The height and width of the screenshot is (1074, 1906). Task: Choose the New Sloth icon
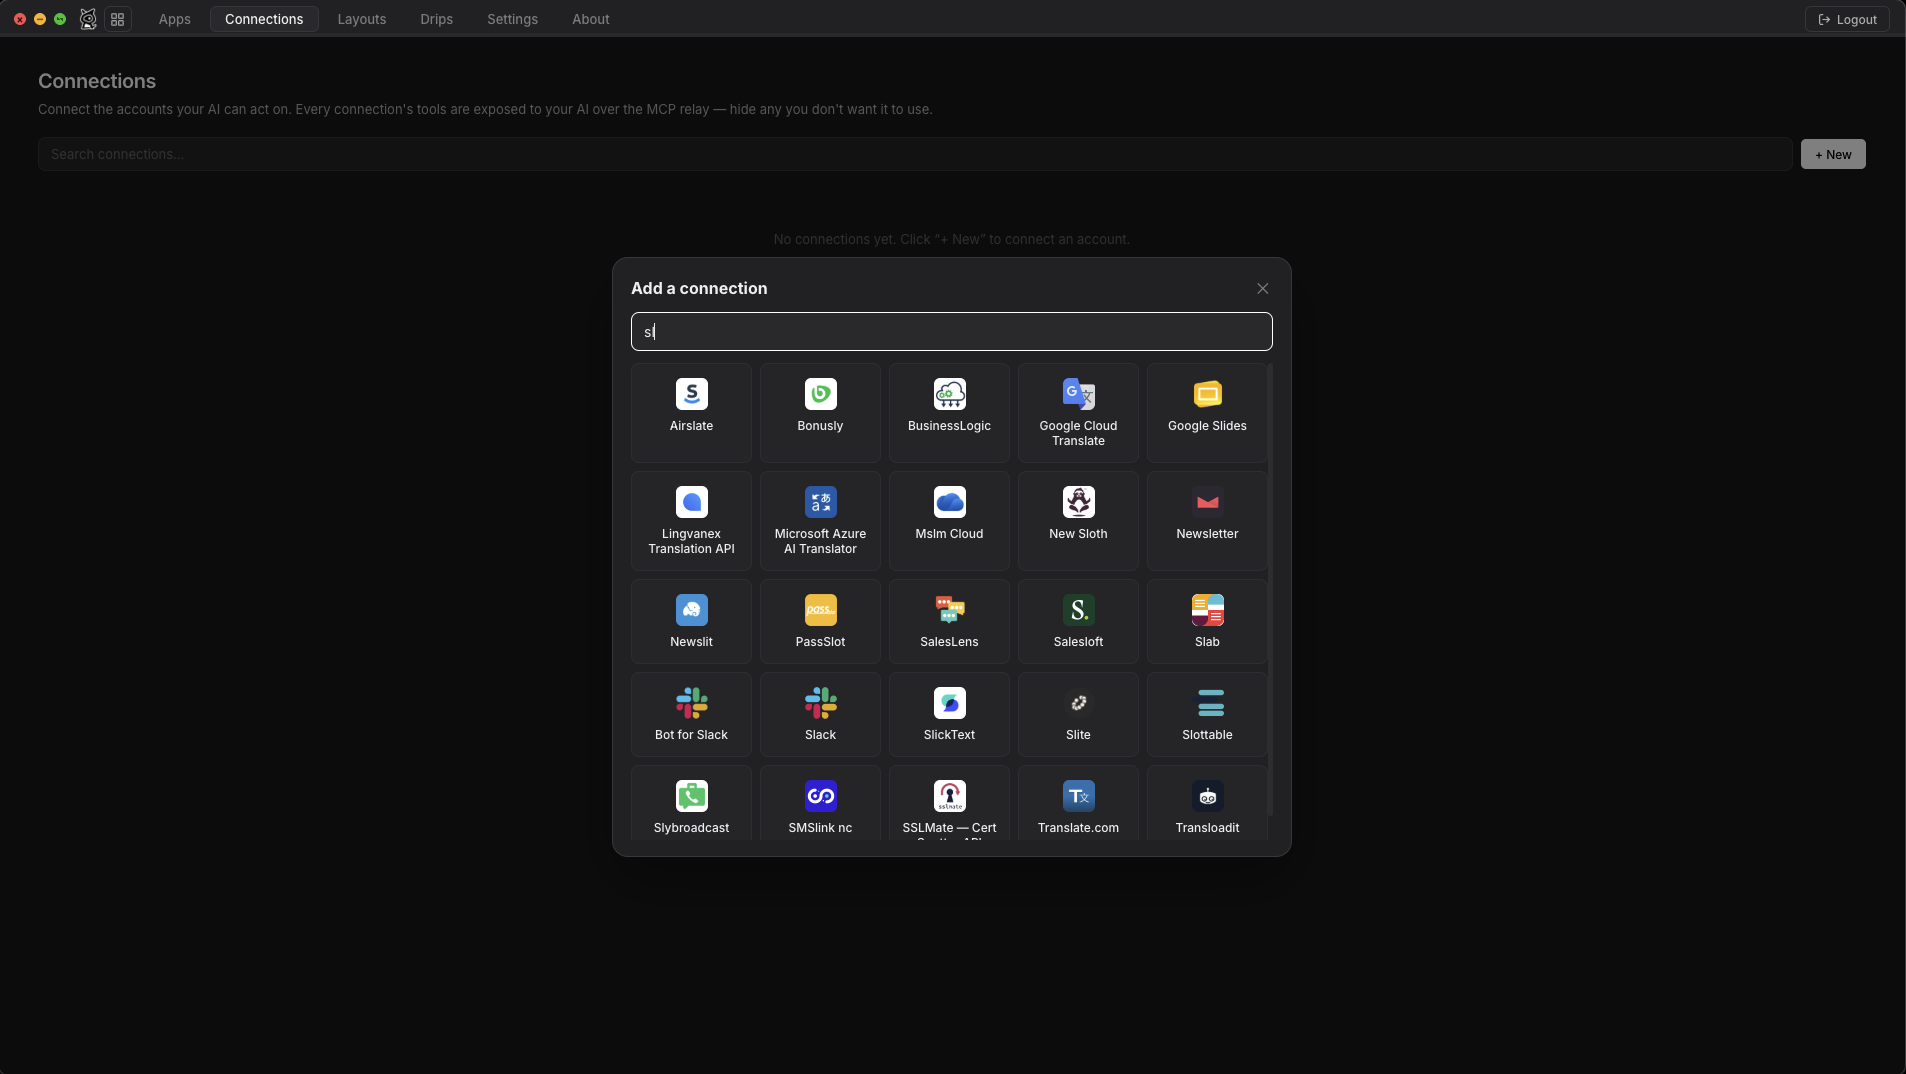click(x=1078, y=502)
